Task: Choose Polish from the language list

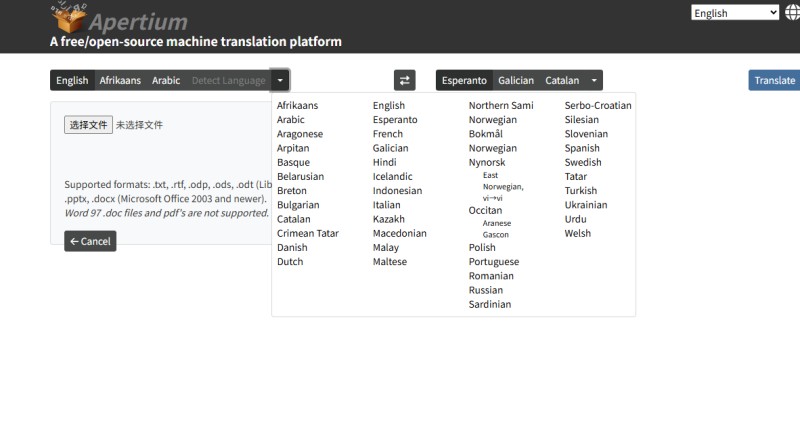Action: [482, 247]
